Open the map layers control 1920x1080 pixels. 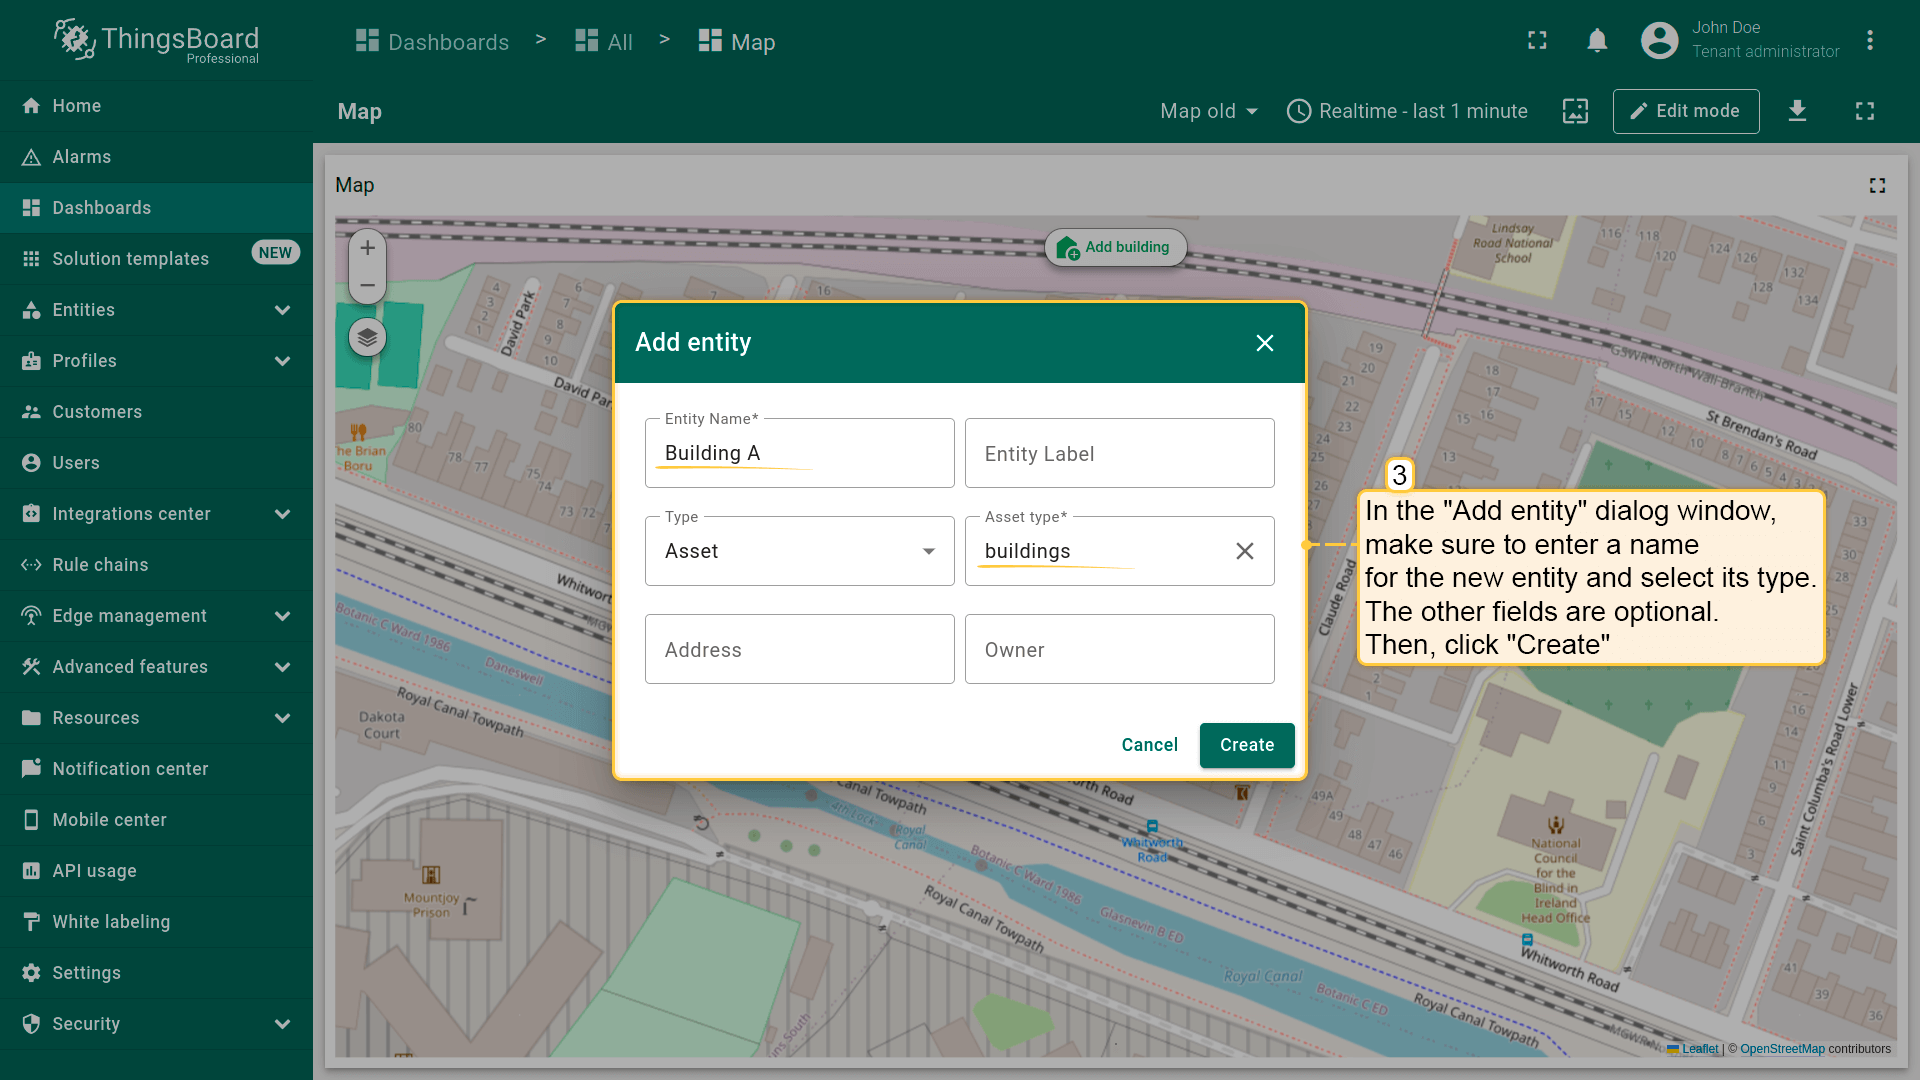point(367,338)
